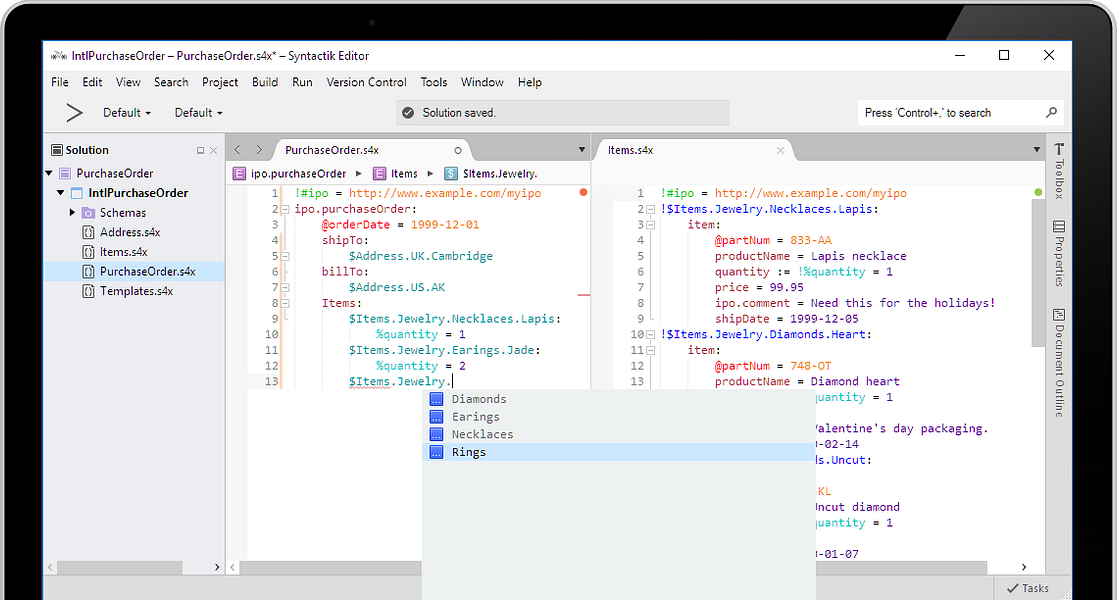Image resolution: width=1117 pixels, height=600 pixels.
Task: Click the Solution panel horizontal scrollbar
Action: 120,567
